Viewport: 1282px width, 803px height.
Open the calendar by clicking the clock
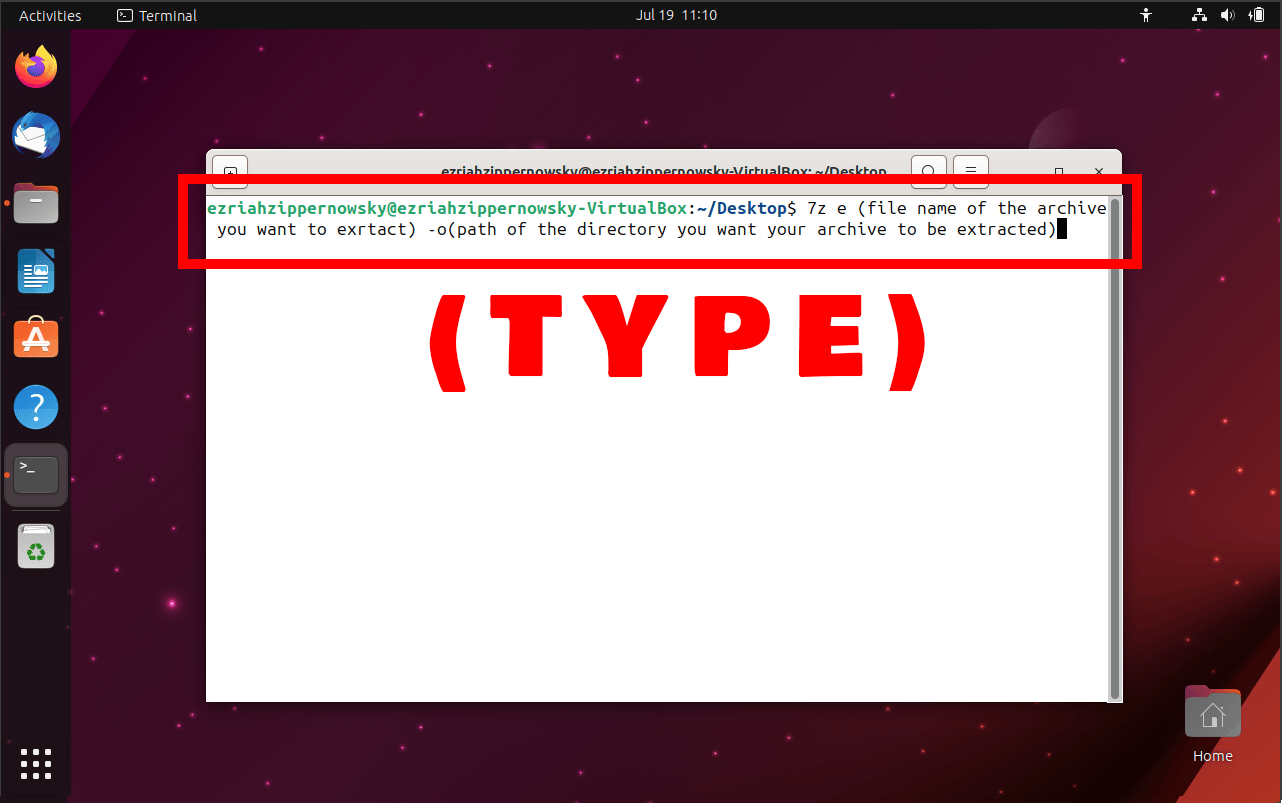[x=677, y=15]
